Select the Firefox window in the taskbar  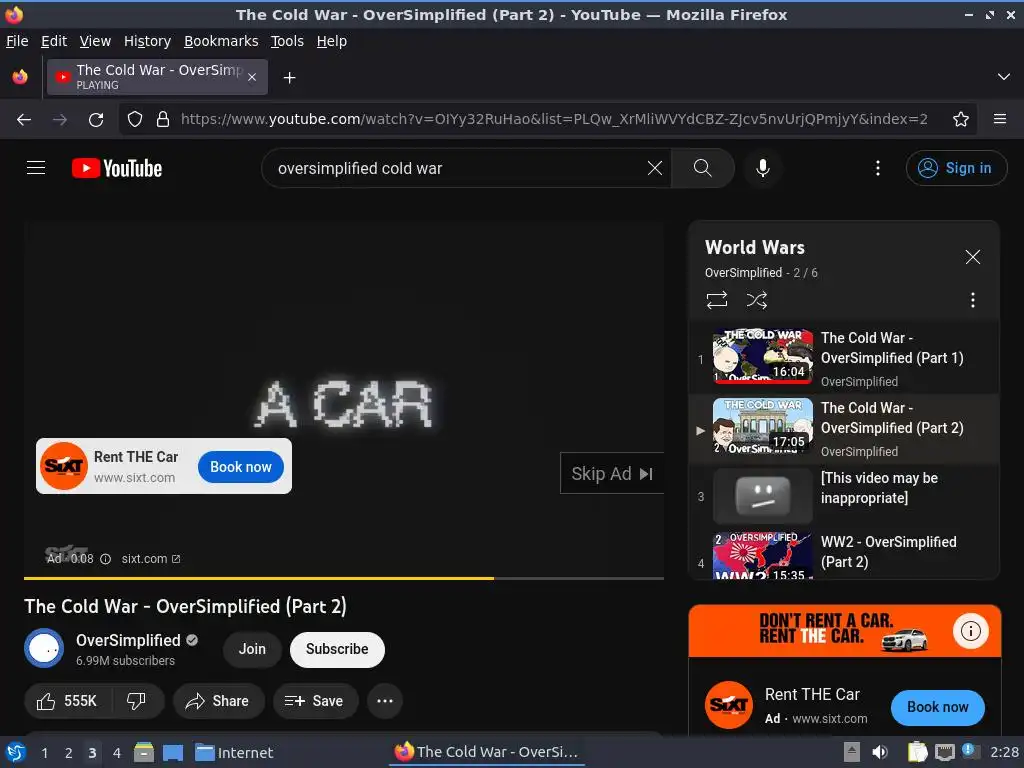[x=487, y=752]
